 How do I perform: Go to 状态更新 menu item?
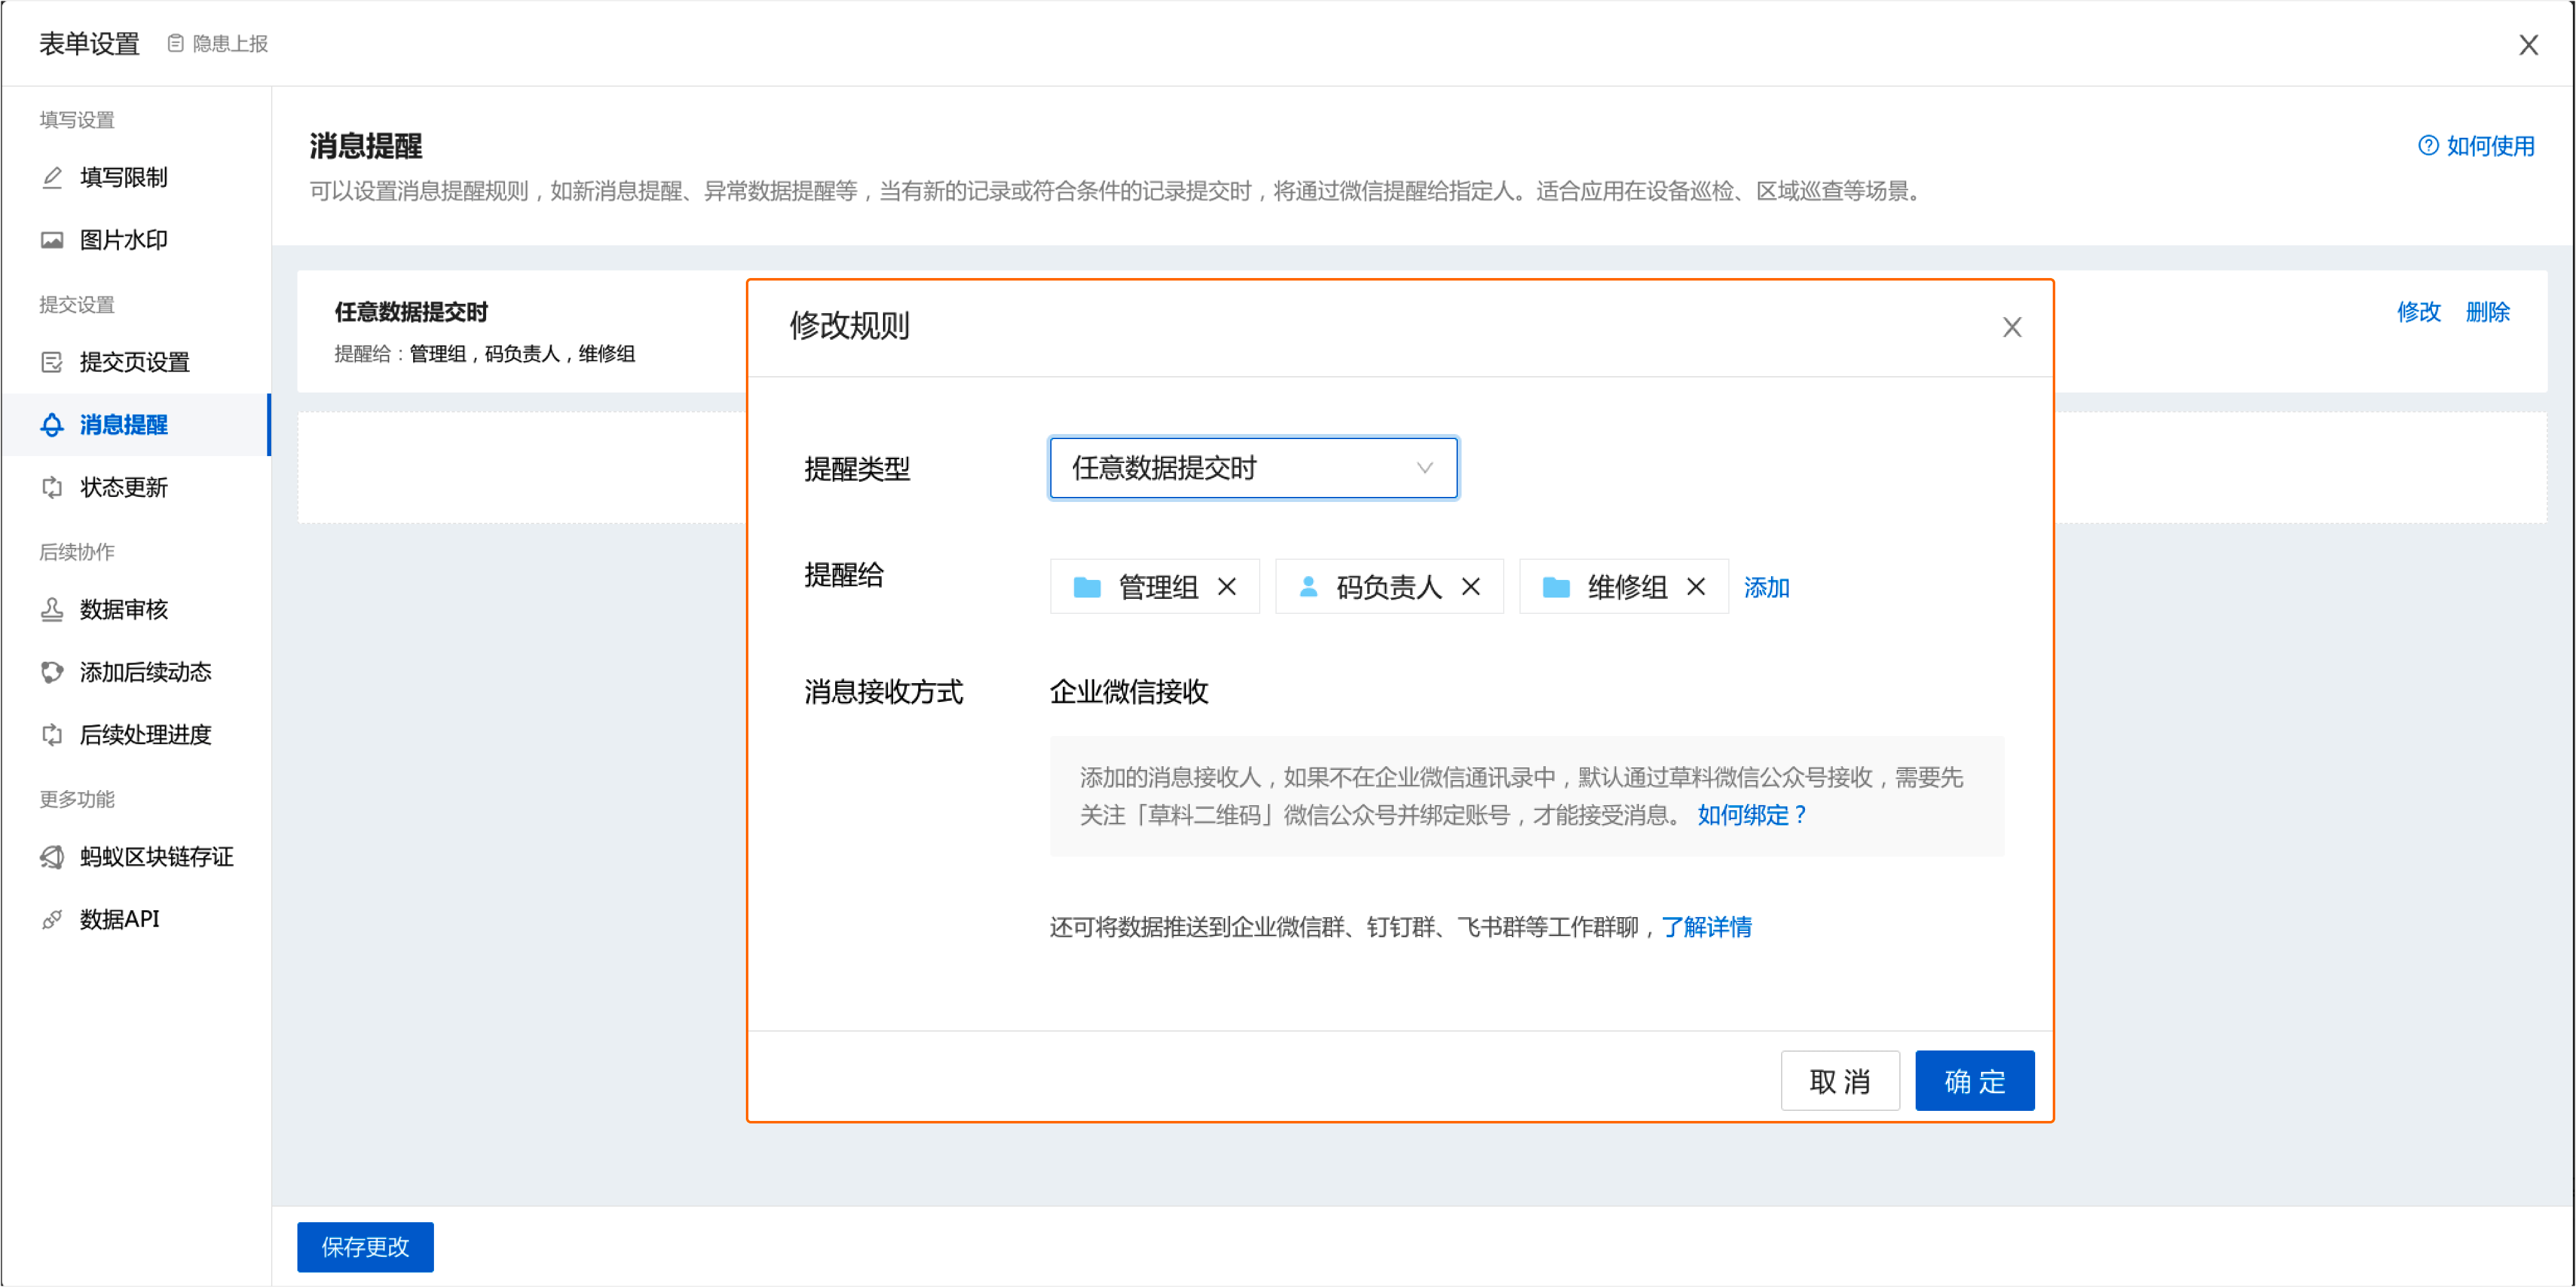tap(123, 487)
